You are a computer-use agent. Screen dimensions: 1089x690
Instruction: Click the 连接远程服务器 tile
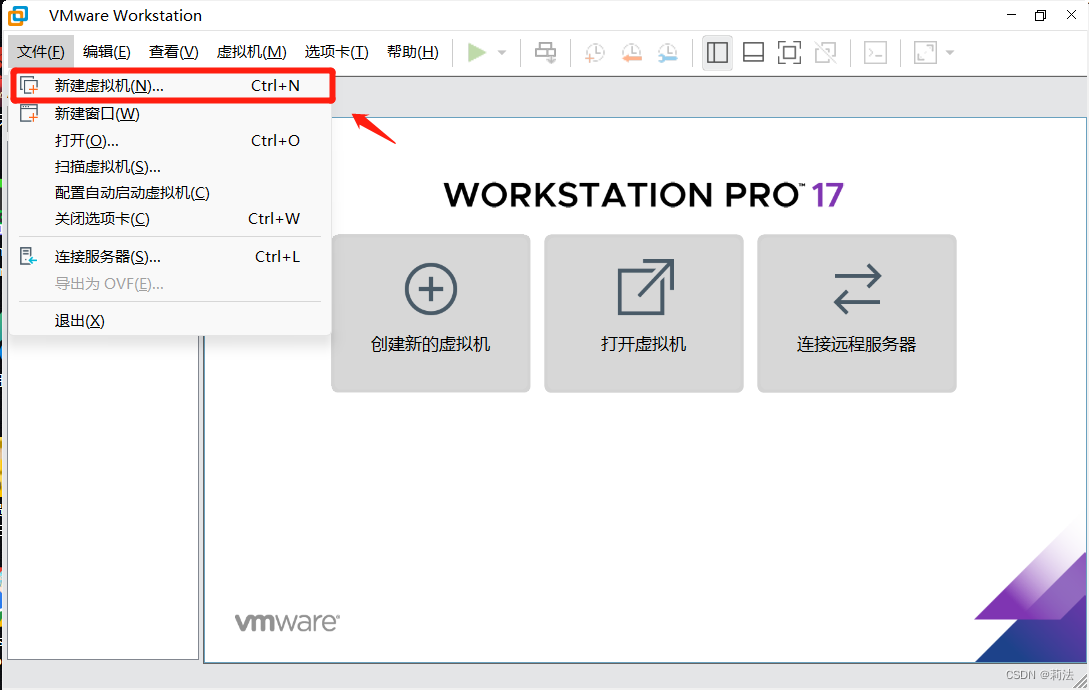pos(857,313)
